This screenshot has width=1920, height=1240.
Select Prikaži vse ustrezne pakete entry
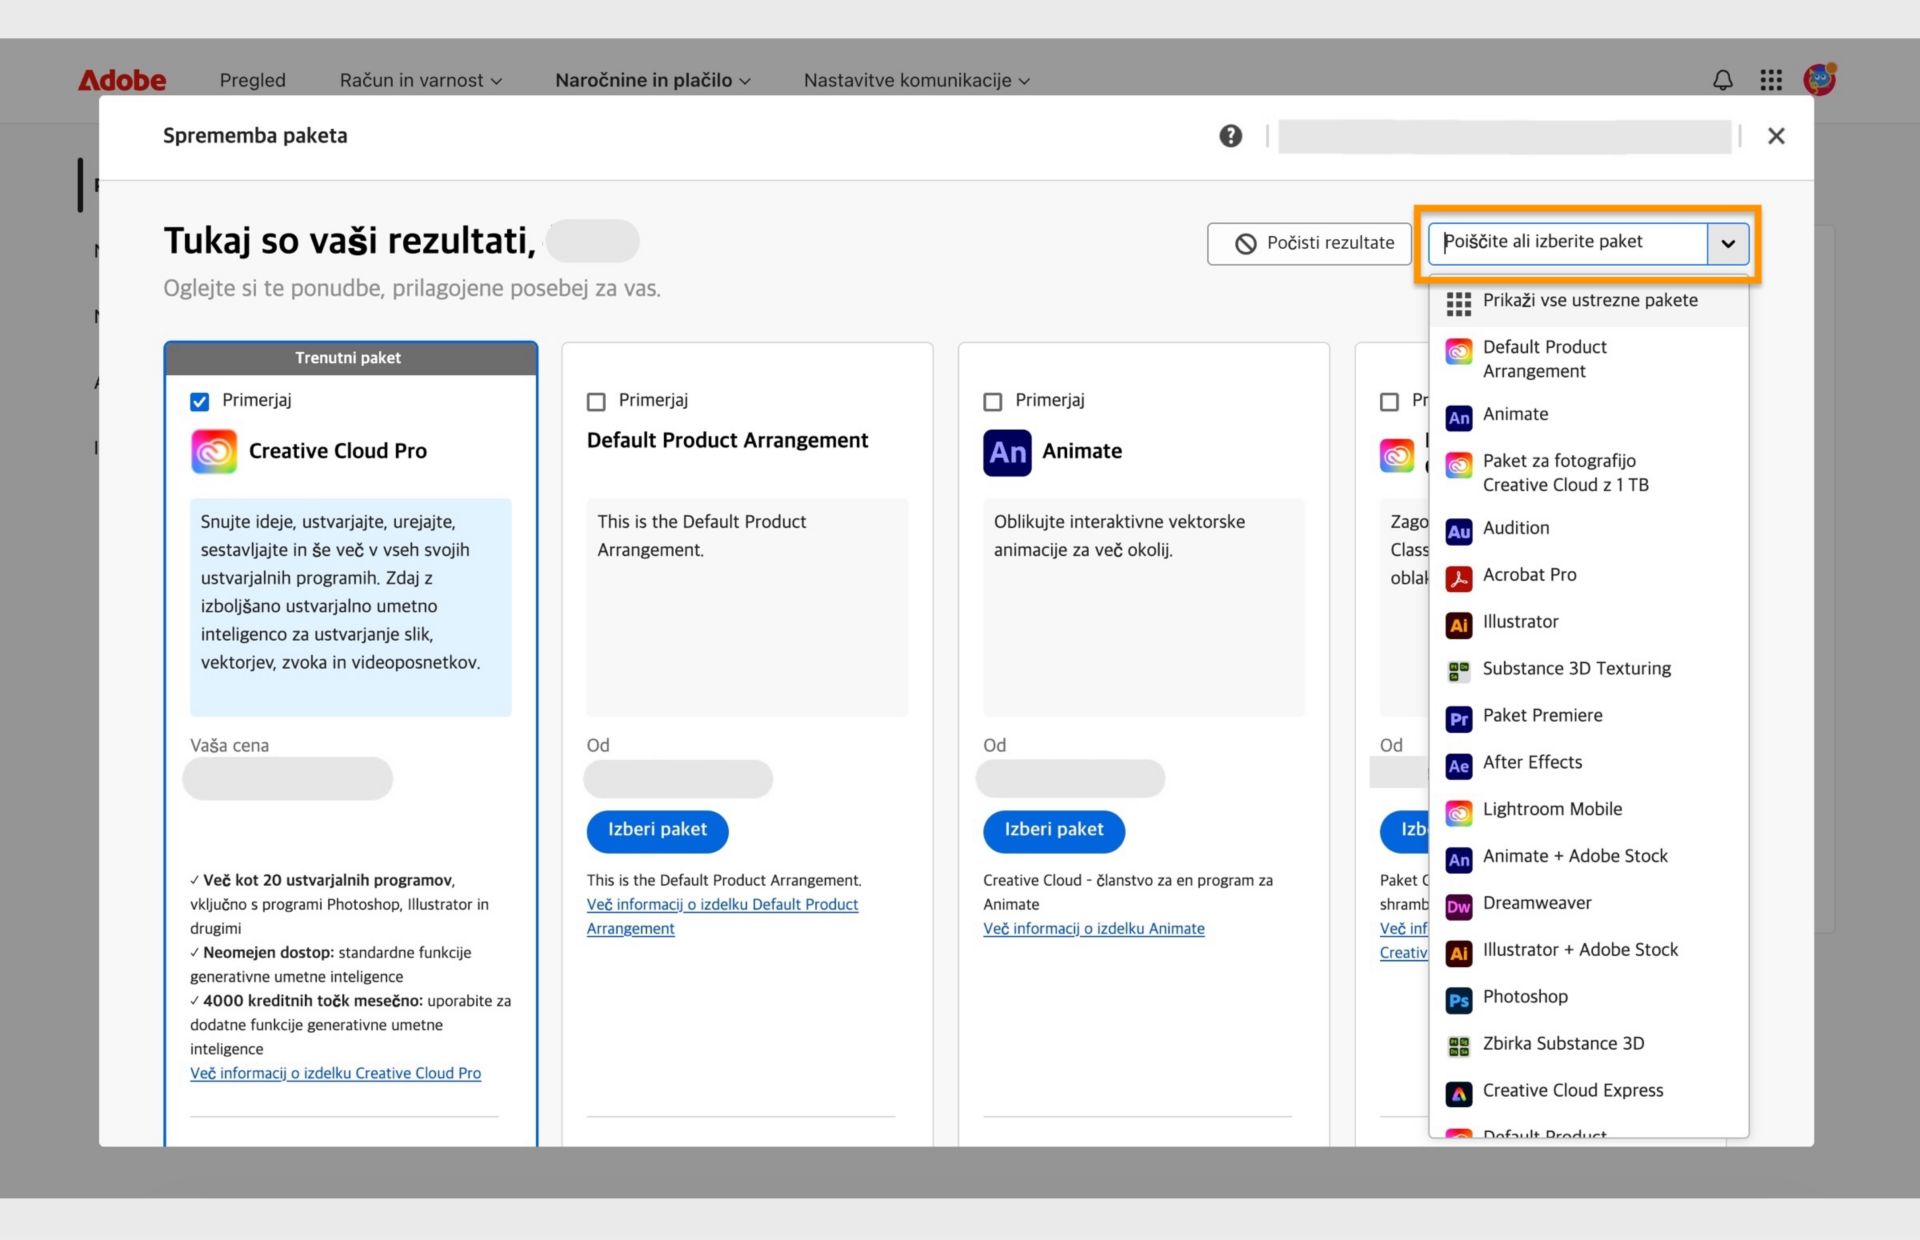(1589, 301)
